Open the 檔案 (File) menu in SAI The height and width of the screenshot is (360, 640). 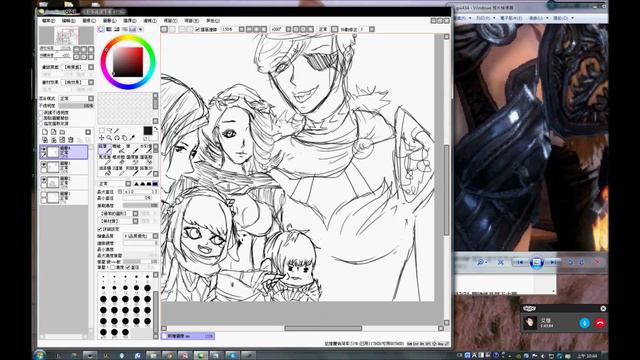pos(48,20)
